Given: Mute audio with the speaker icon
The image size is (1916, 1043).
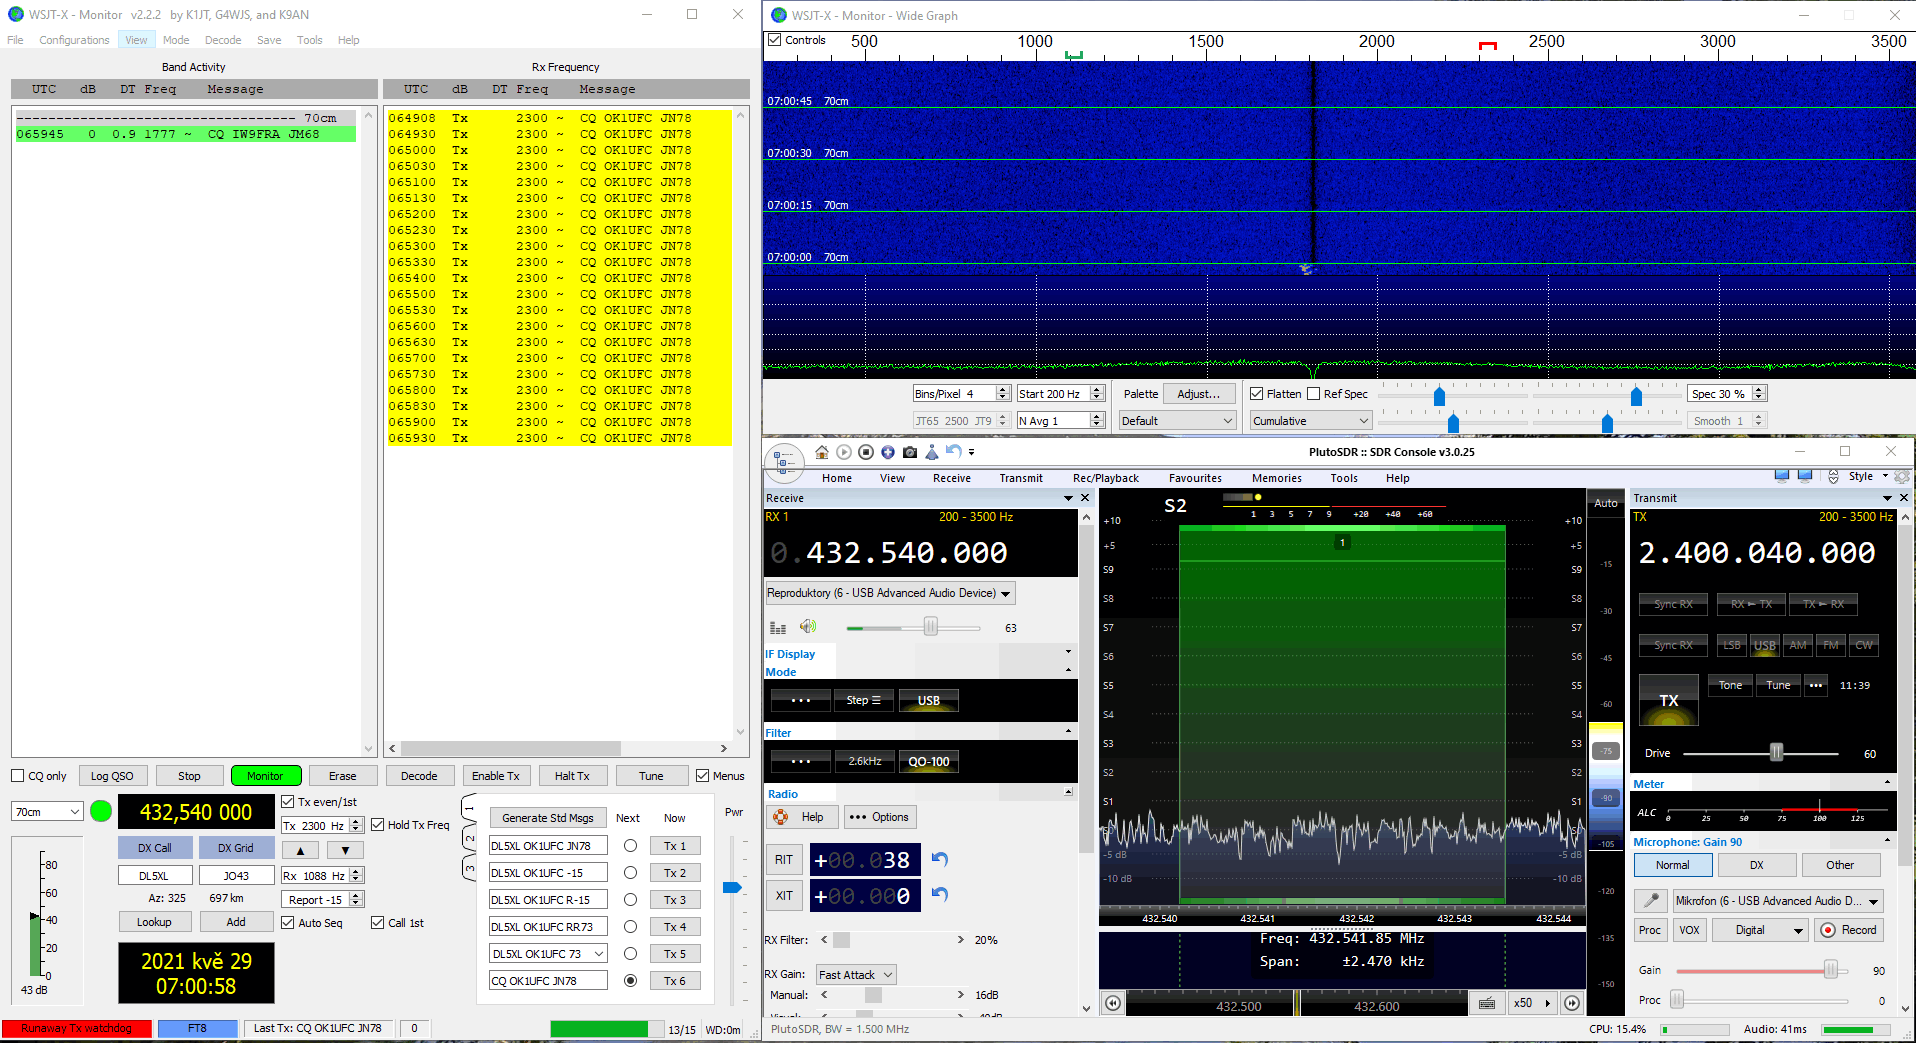Looking at the screenshot, I should pos(808,627).
